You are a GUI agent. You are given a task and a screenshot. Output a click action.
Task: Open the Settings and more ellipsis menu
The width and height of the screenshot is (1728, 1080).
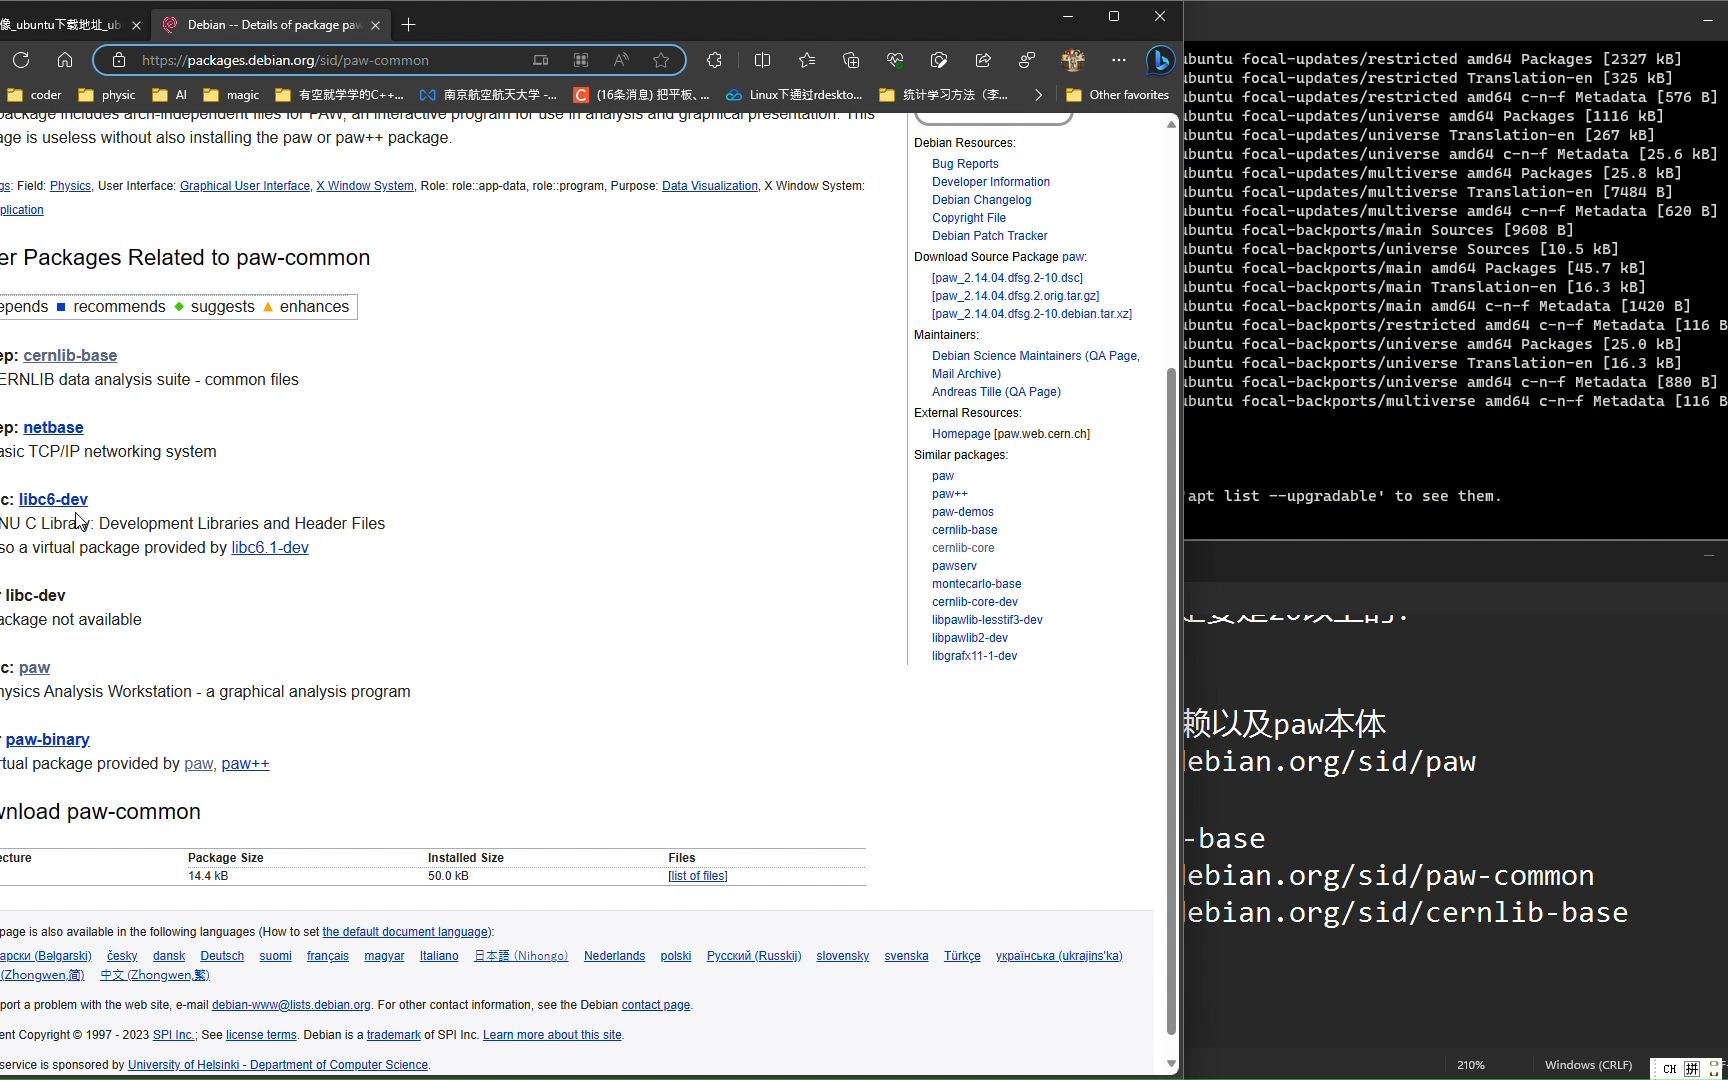coord(1118,60)
